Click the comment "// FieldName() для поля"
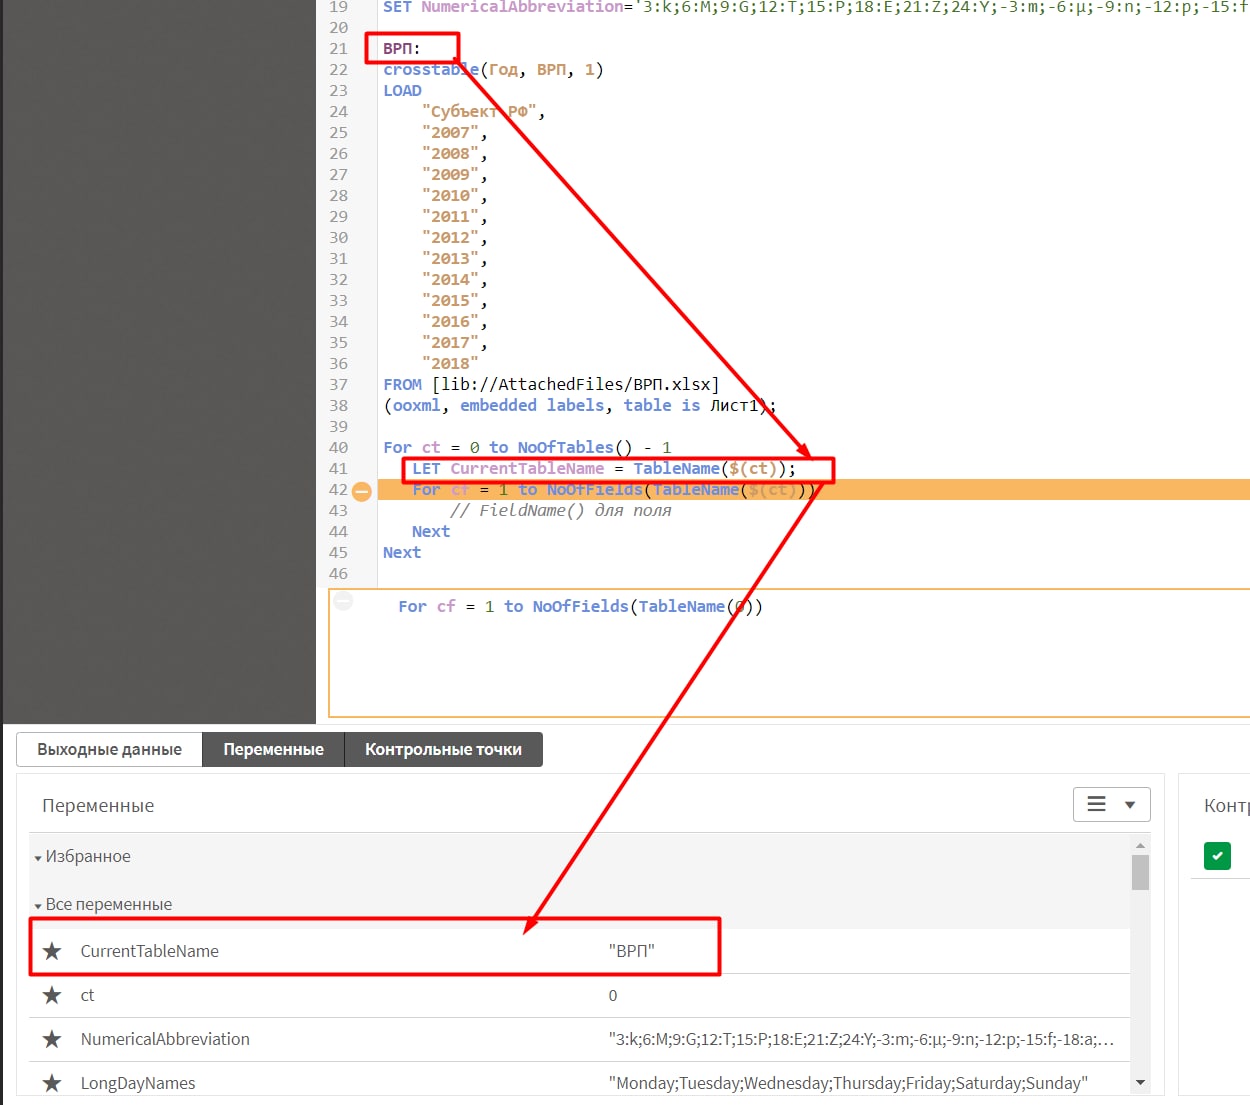Viewport: 1250px width, 1105px height. (x=560, y=510)
